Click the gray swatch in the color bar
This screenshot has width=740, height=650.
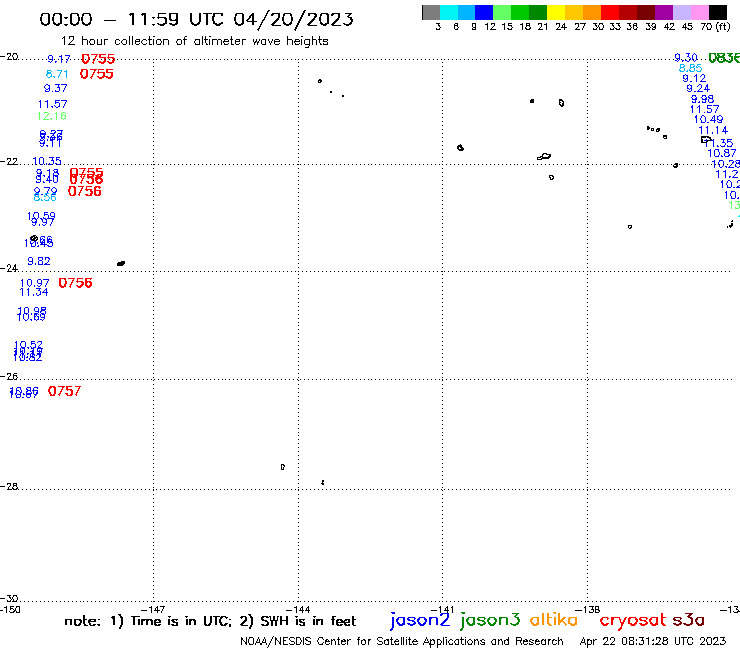pyautogui.click(x=431, y=12)
